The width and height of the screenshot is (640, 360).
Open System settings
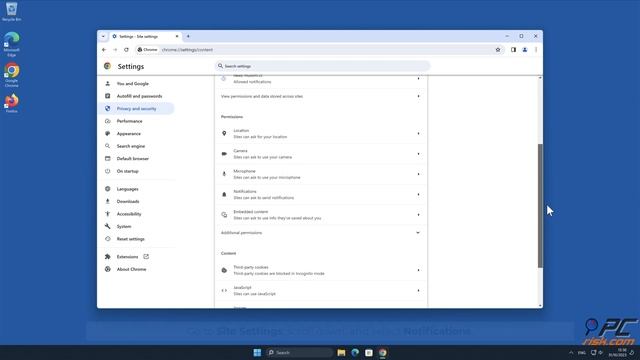point(124,227)
